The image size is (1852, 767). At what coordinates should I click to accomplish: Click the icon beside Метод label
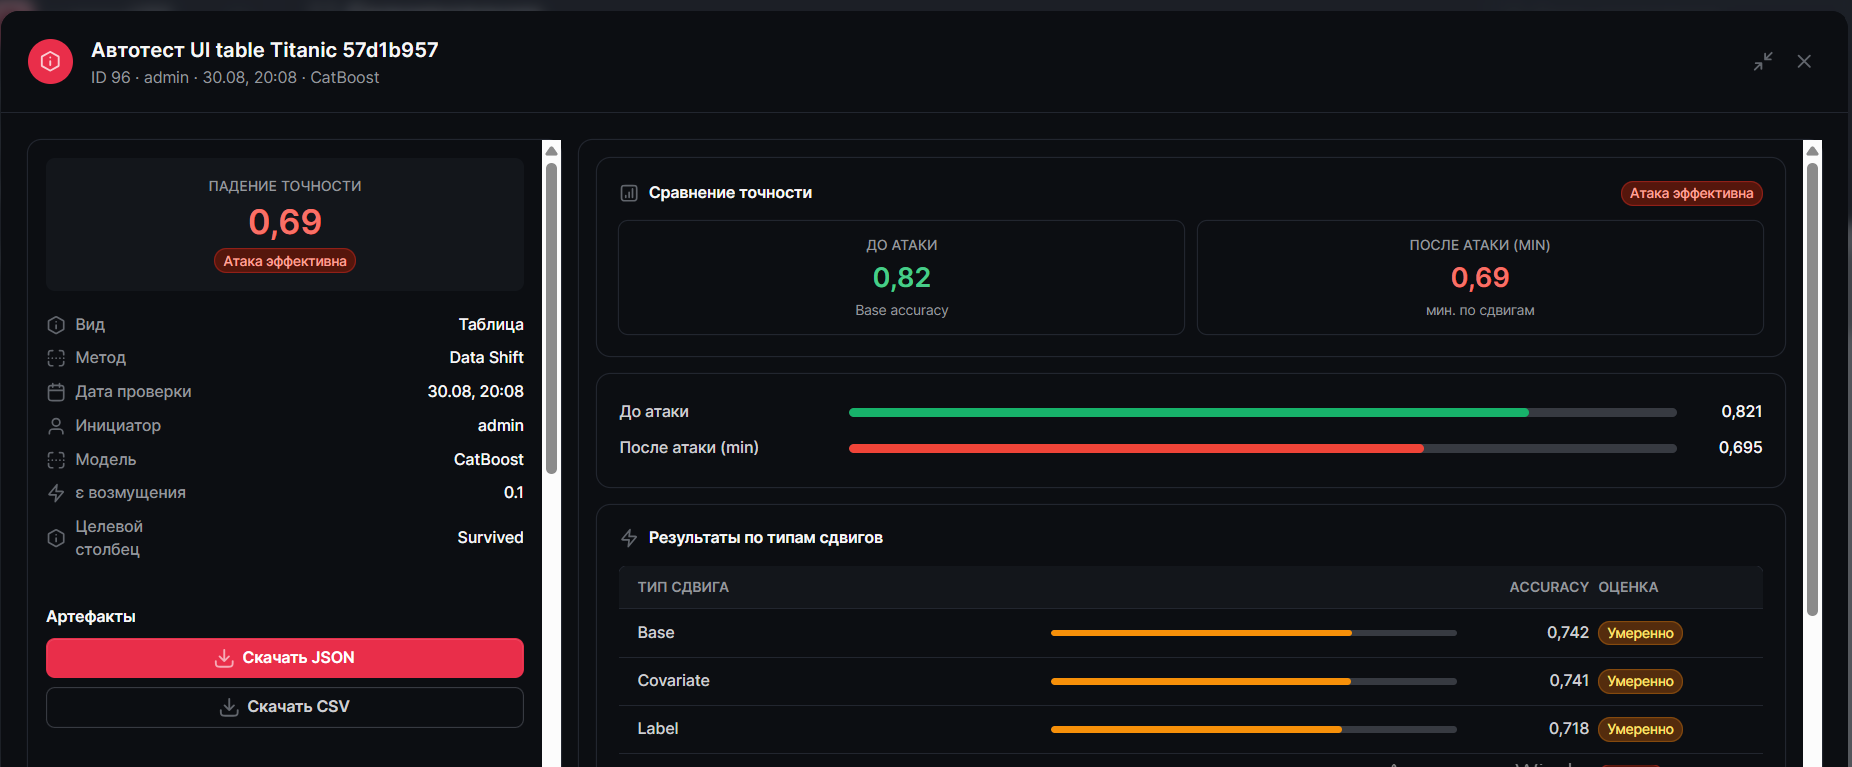56,358
